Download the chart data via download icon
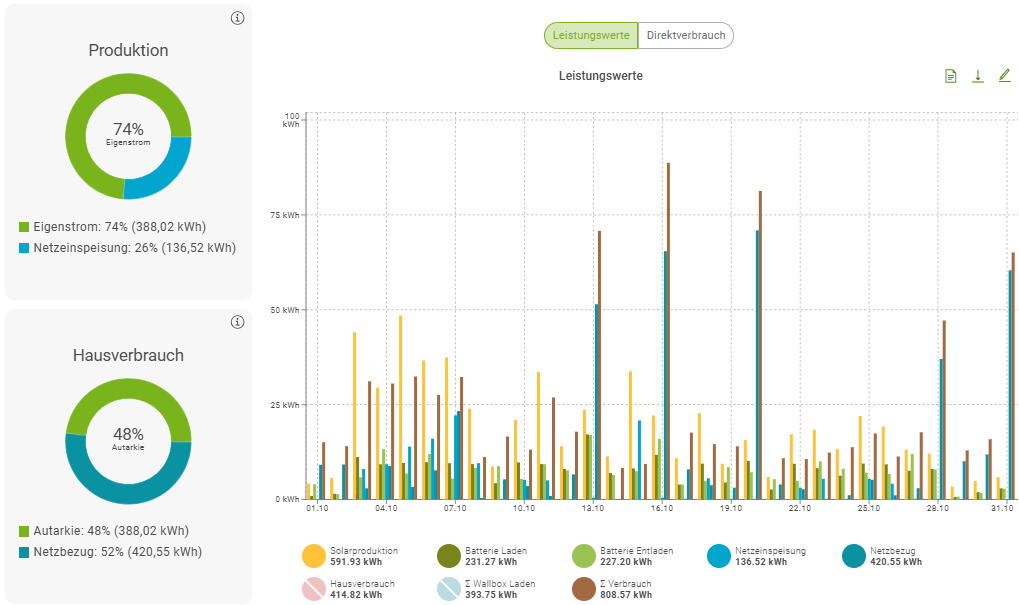The image size is (1019, 605). [x=978, y=76]
